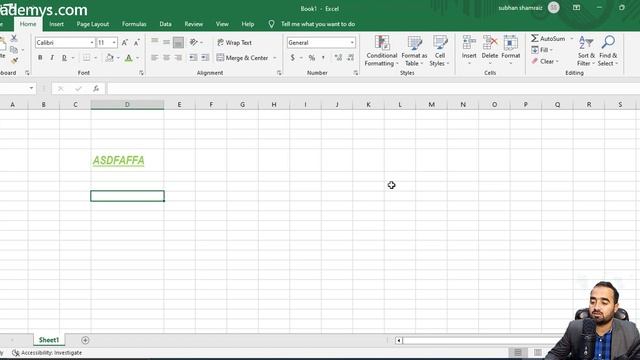Decrease indent

click(193, 58)
